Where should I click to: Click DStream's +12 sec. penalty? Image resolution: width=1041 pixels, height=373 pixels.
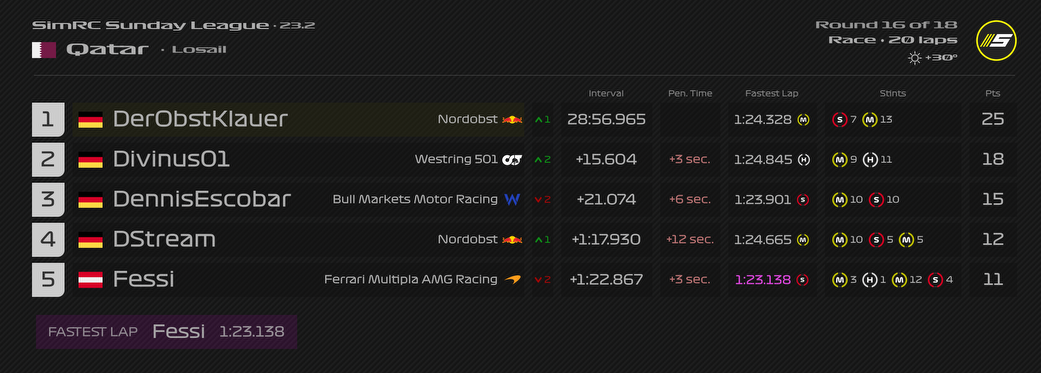click(x=690, y=240)
